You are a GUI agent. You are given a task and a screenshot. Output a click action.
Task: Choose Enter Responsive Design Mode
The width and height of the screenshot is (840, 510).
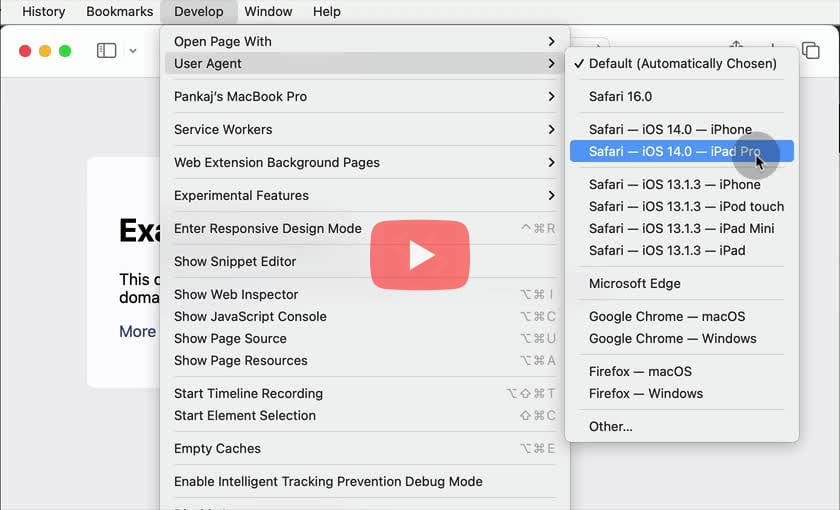364,228
